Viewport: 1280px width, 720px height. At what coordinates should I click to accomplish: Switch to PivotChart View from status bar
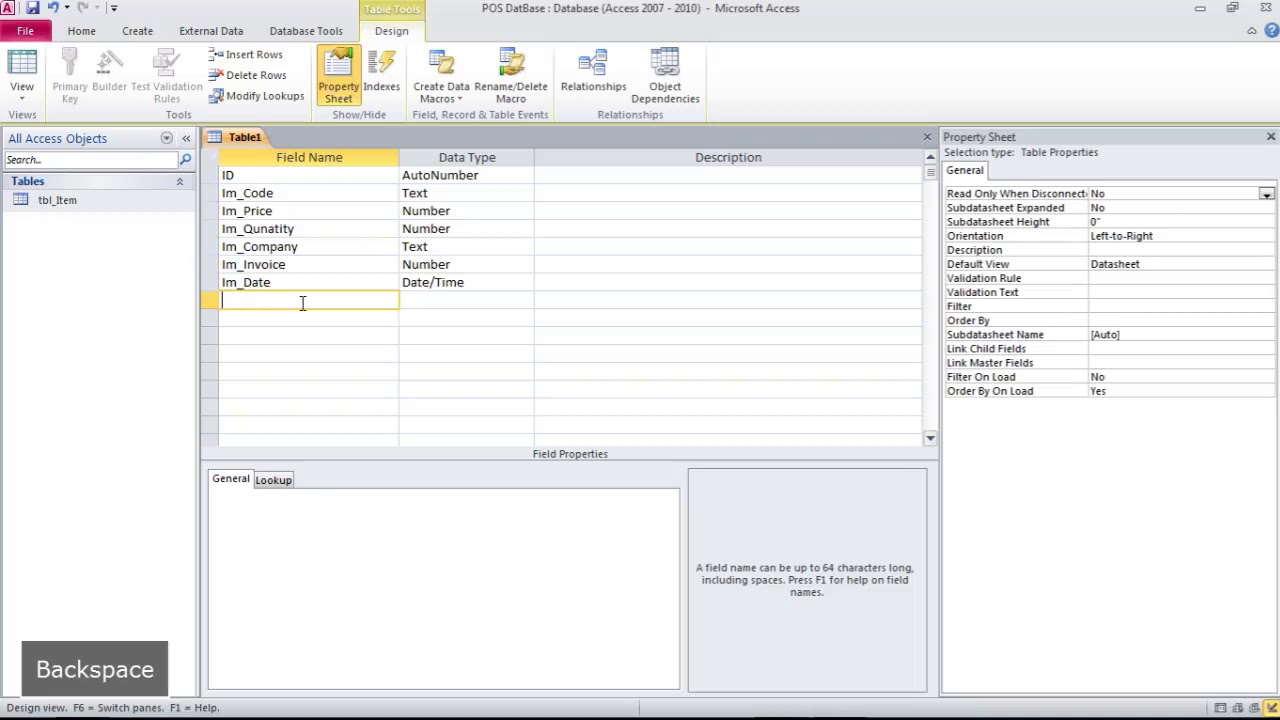point(1254,708)
